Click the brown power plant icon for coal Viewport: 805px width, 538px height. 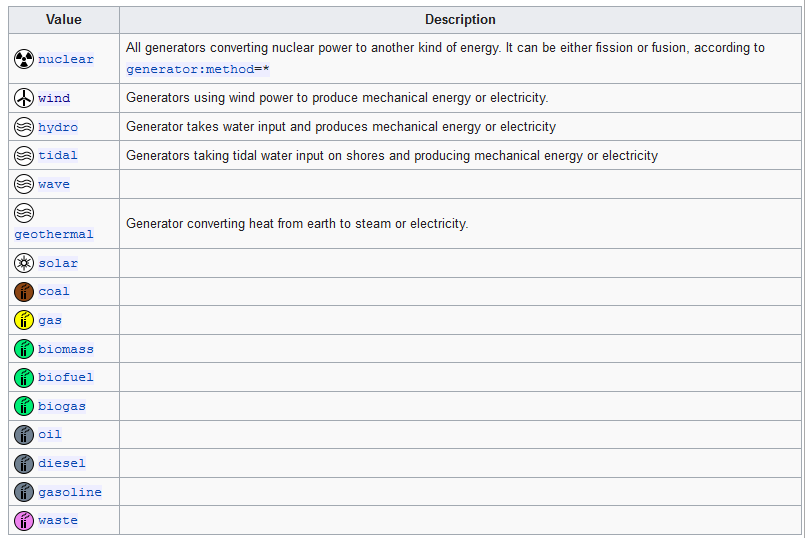24,292
